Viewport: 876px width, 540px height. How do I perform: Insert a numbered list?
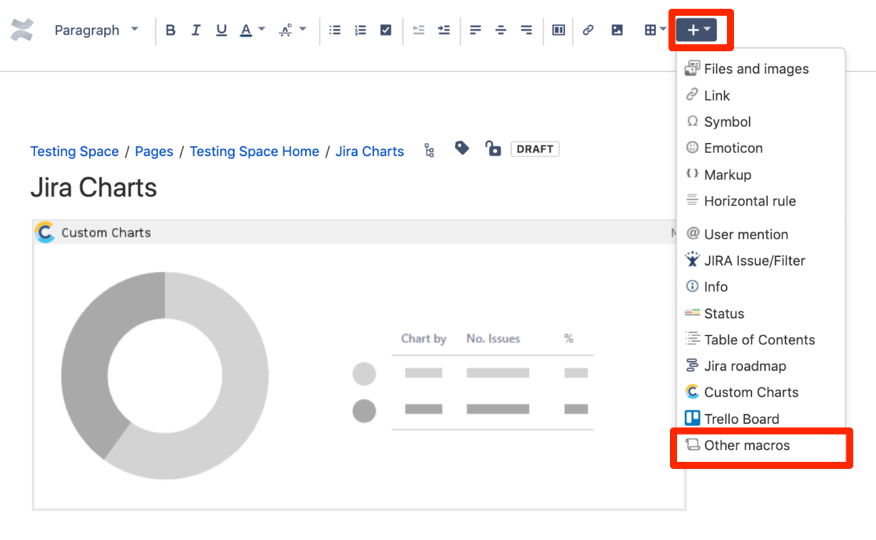(360, 30)
